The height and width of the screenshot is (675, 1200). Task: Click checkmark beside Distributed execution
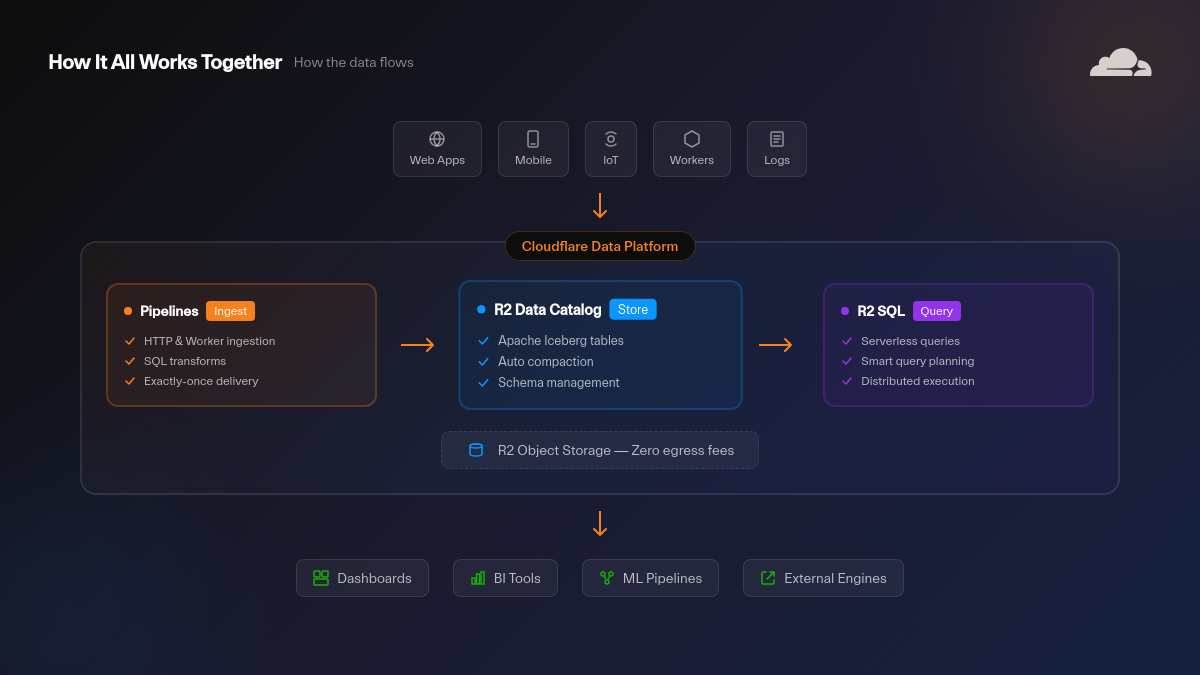847,381
